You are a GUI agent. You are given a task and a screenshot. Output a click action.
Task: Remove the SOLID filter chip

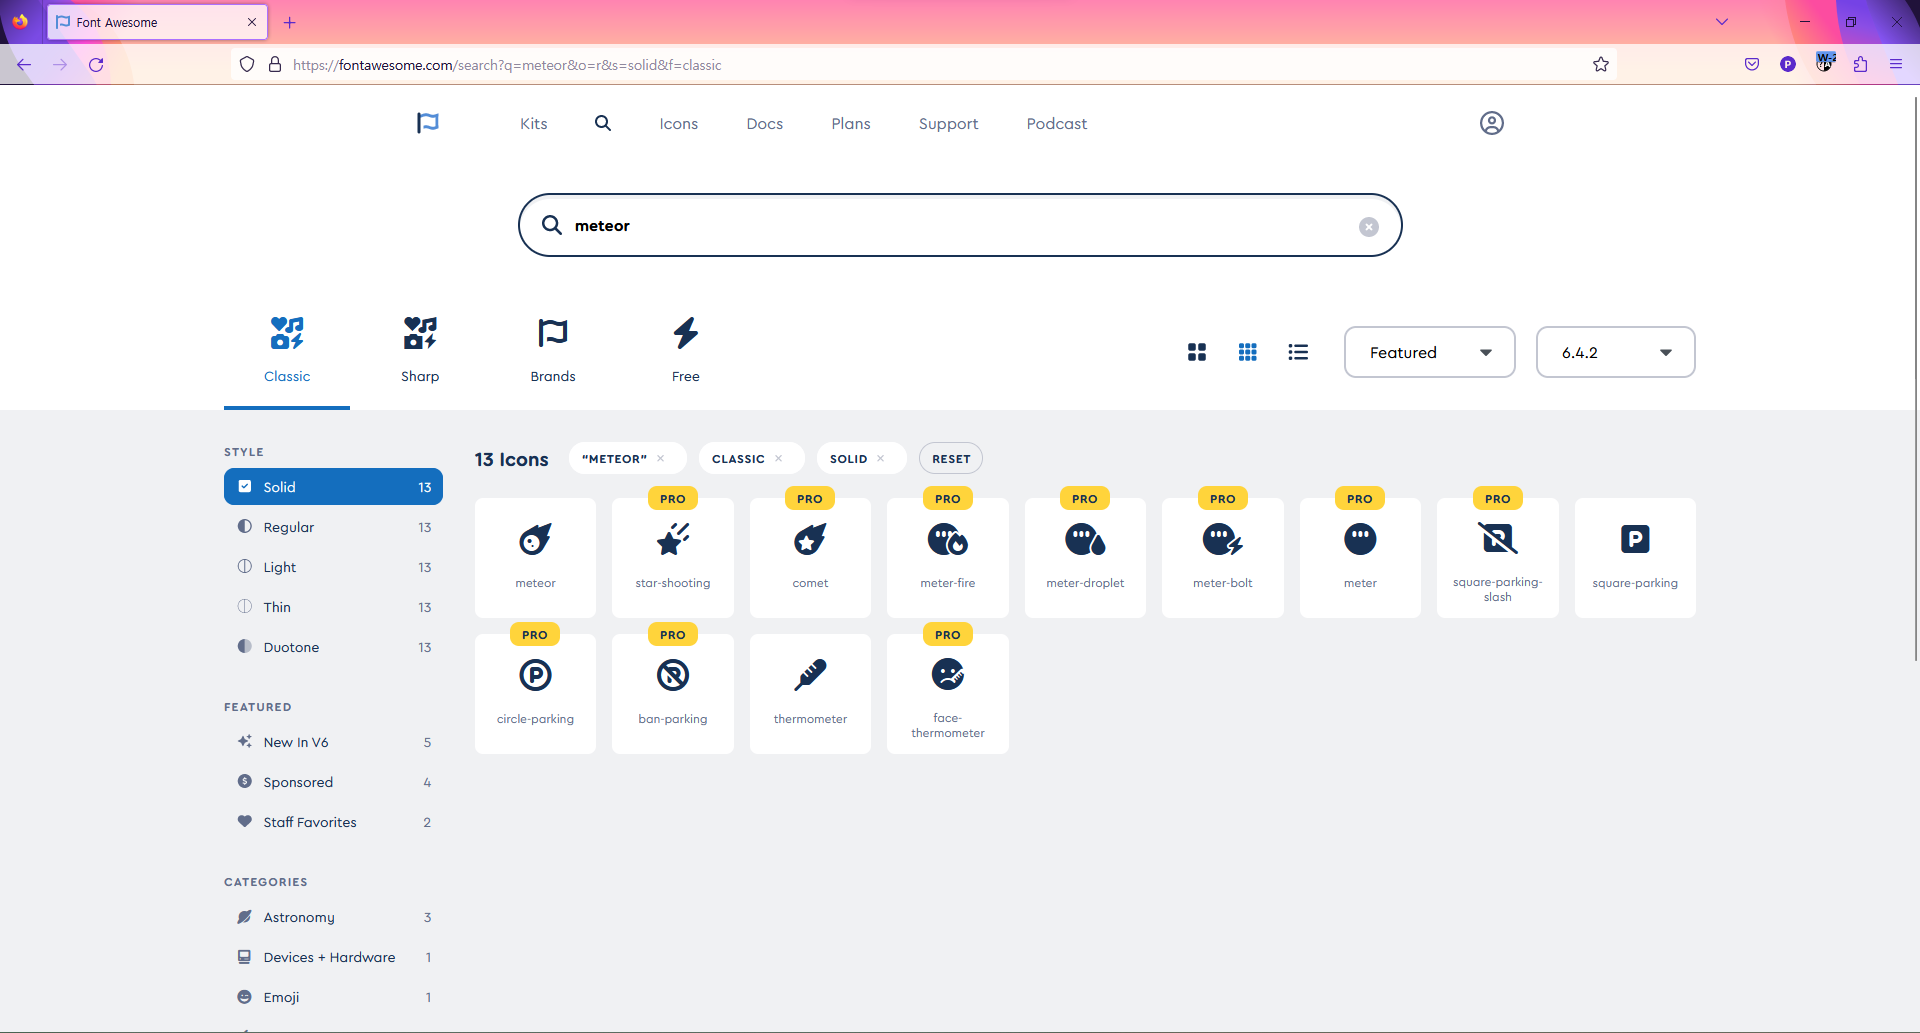pyautogui.click(x=881, y=459)
